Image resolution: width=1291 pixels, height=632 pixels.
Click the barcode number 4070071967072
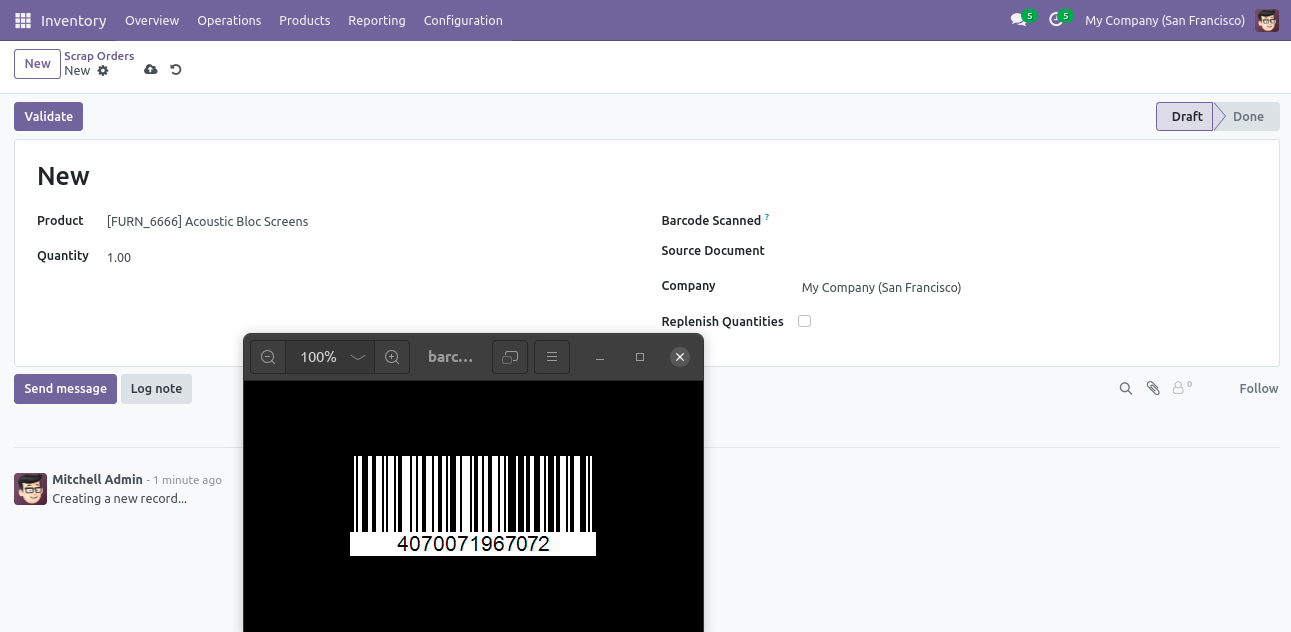473,544
